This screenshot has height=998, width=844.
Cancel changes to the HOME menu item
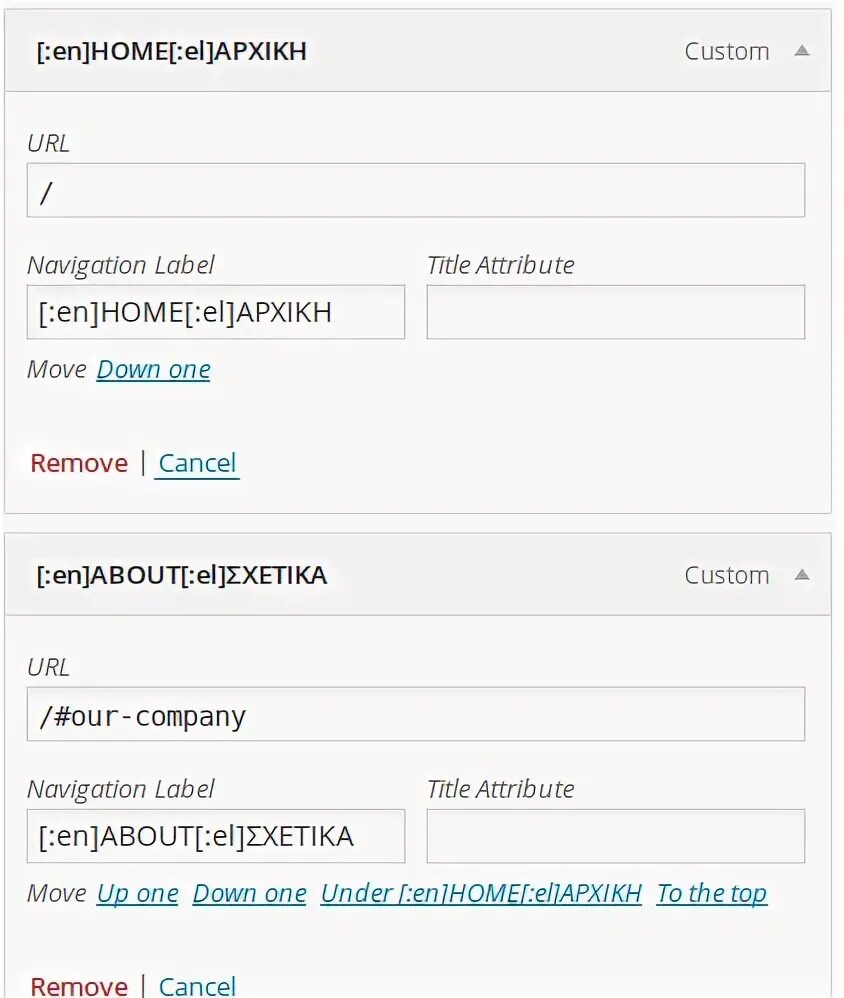pyautogui.click(x=197, y=464)
